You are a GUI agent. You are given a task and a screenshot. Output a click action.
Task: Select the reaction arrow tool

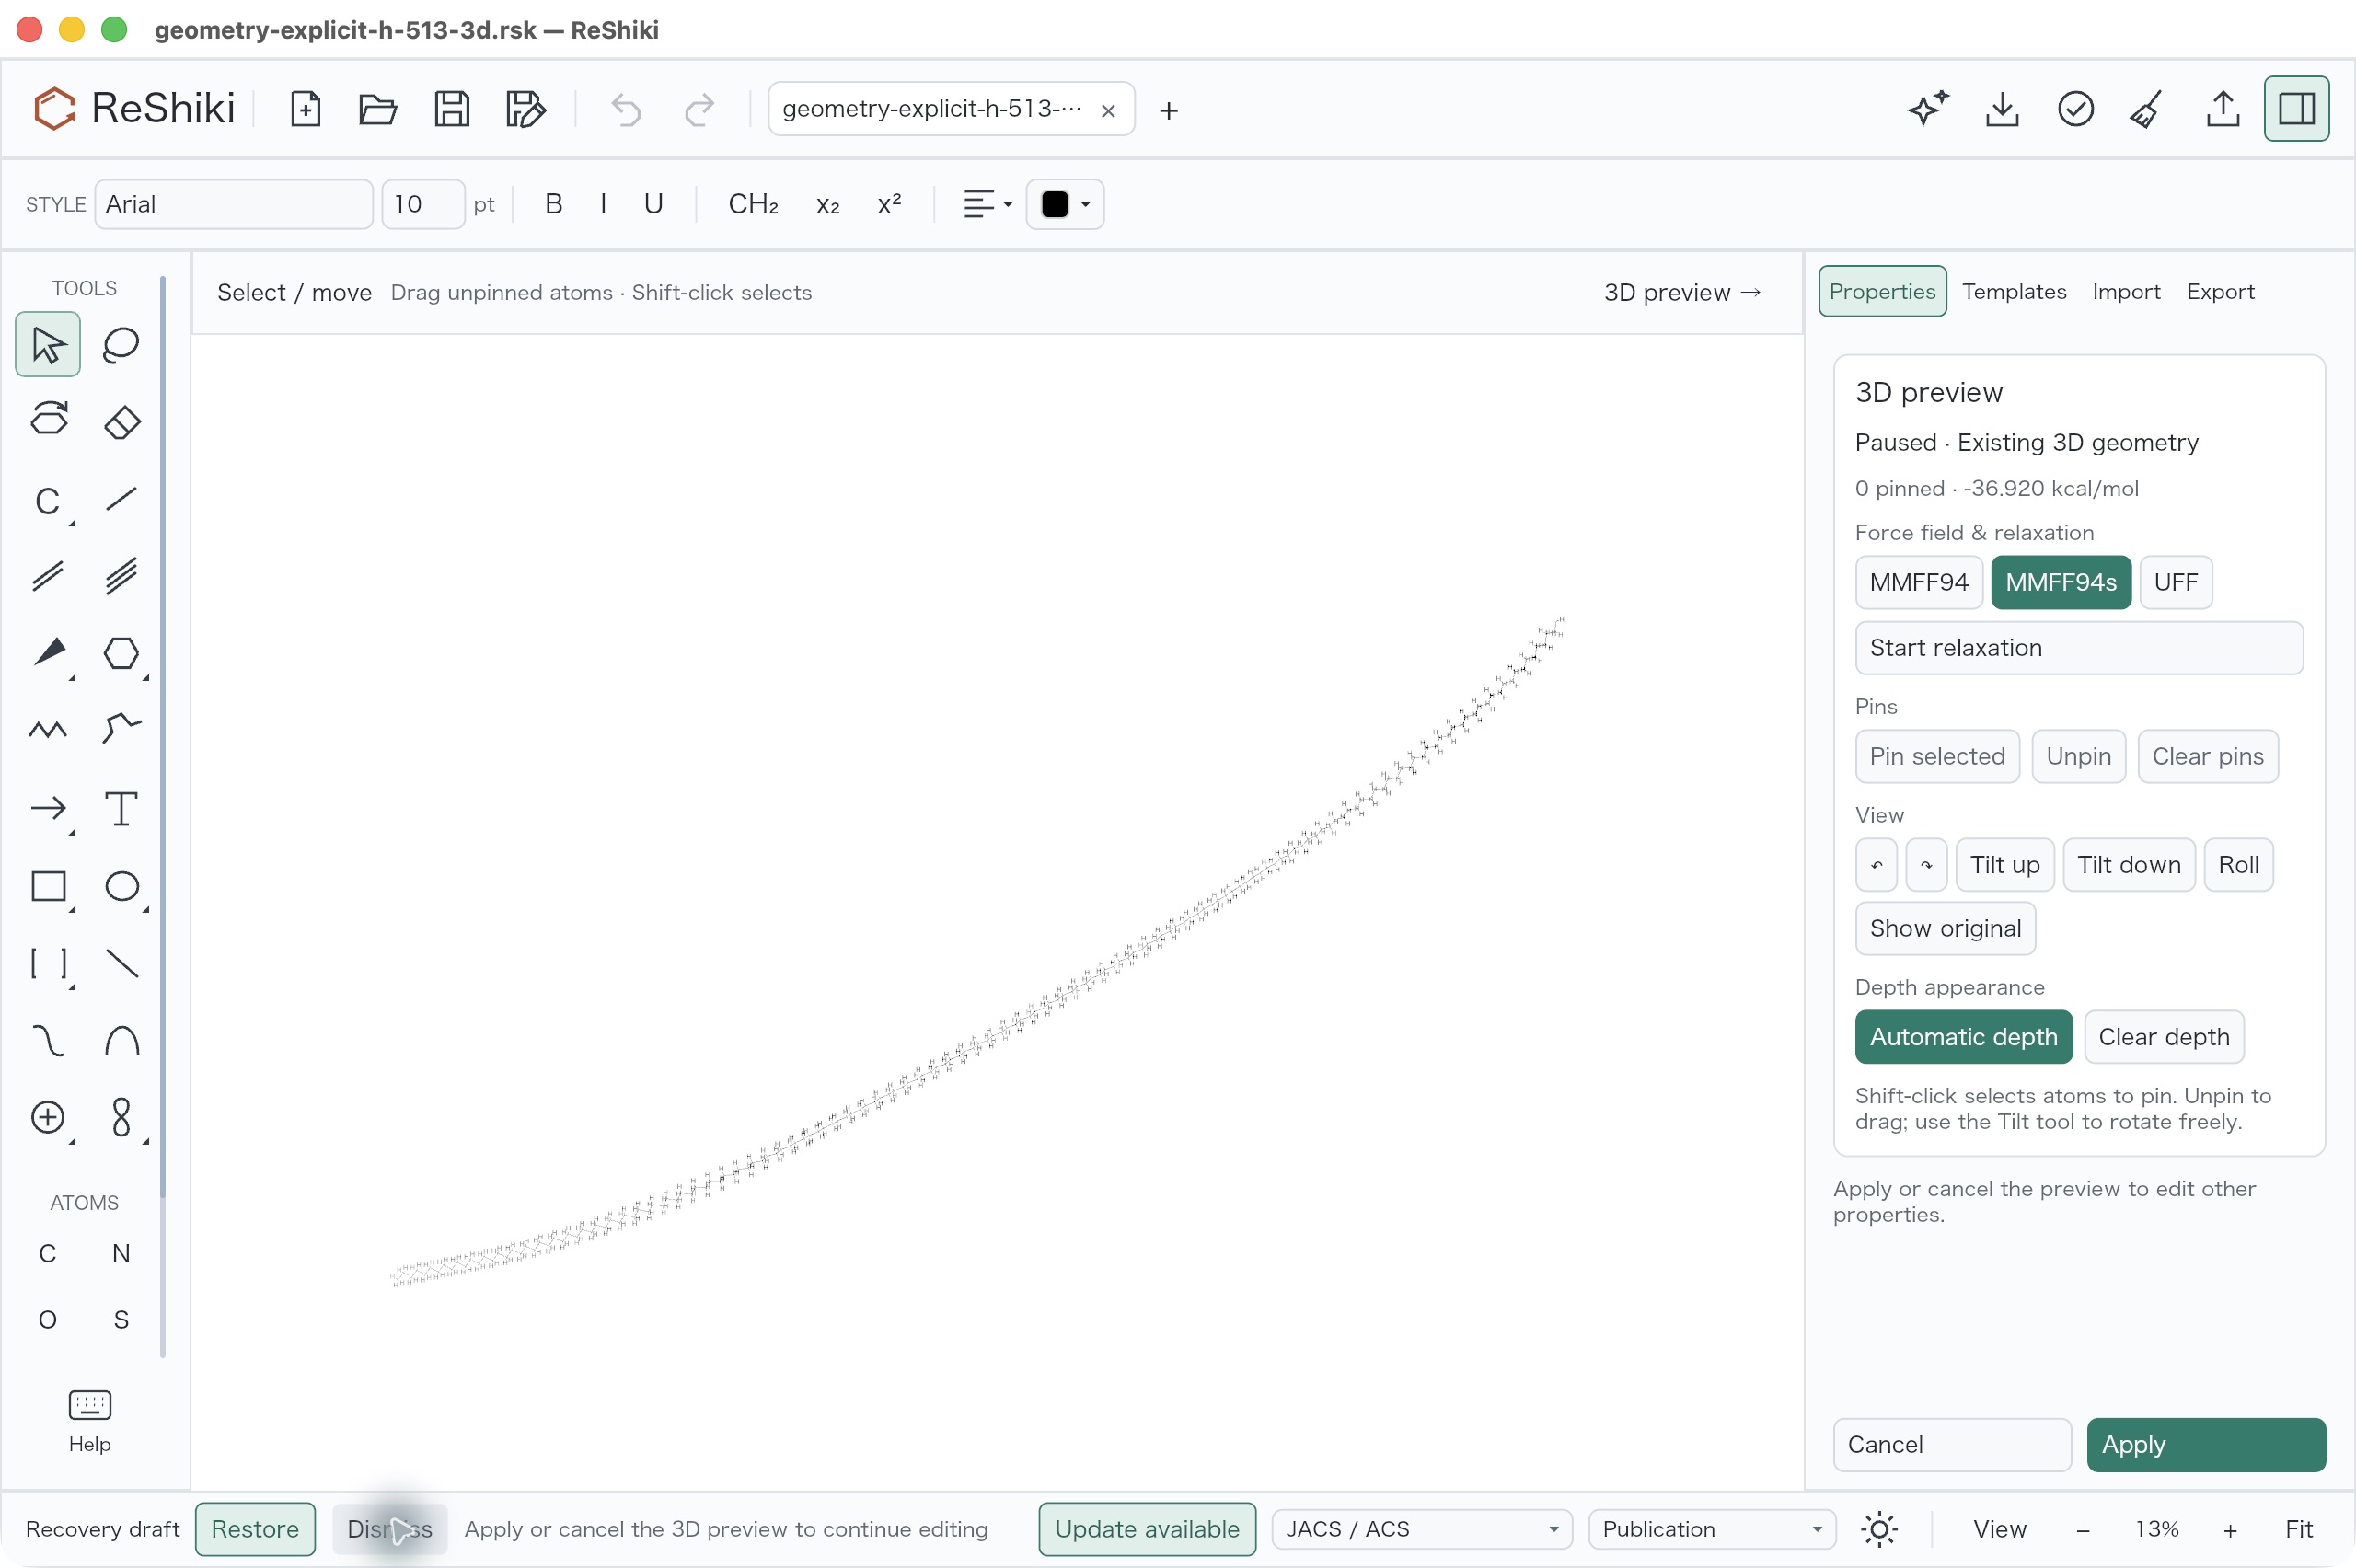[x=48, y=808]
